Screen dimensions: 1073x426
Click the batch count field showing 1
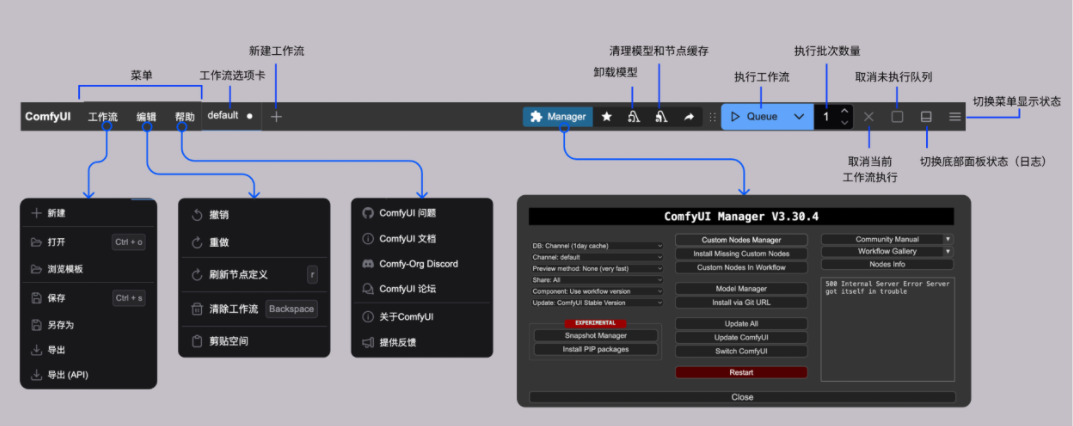[x=826, y=117]
